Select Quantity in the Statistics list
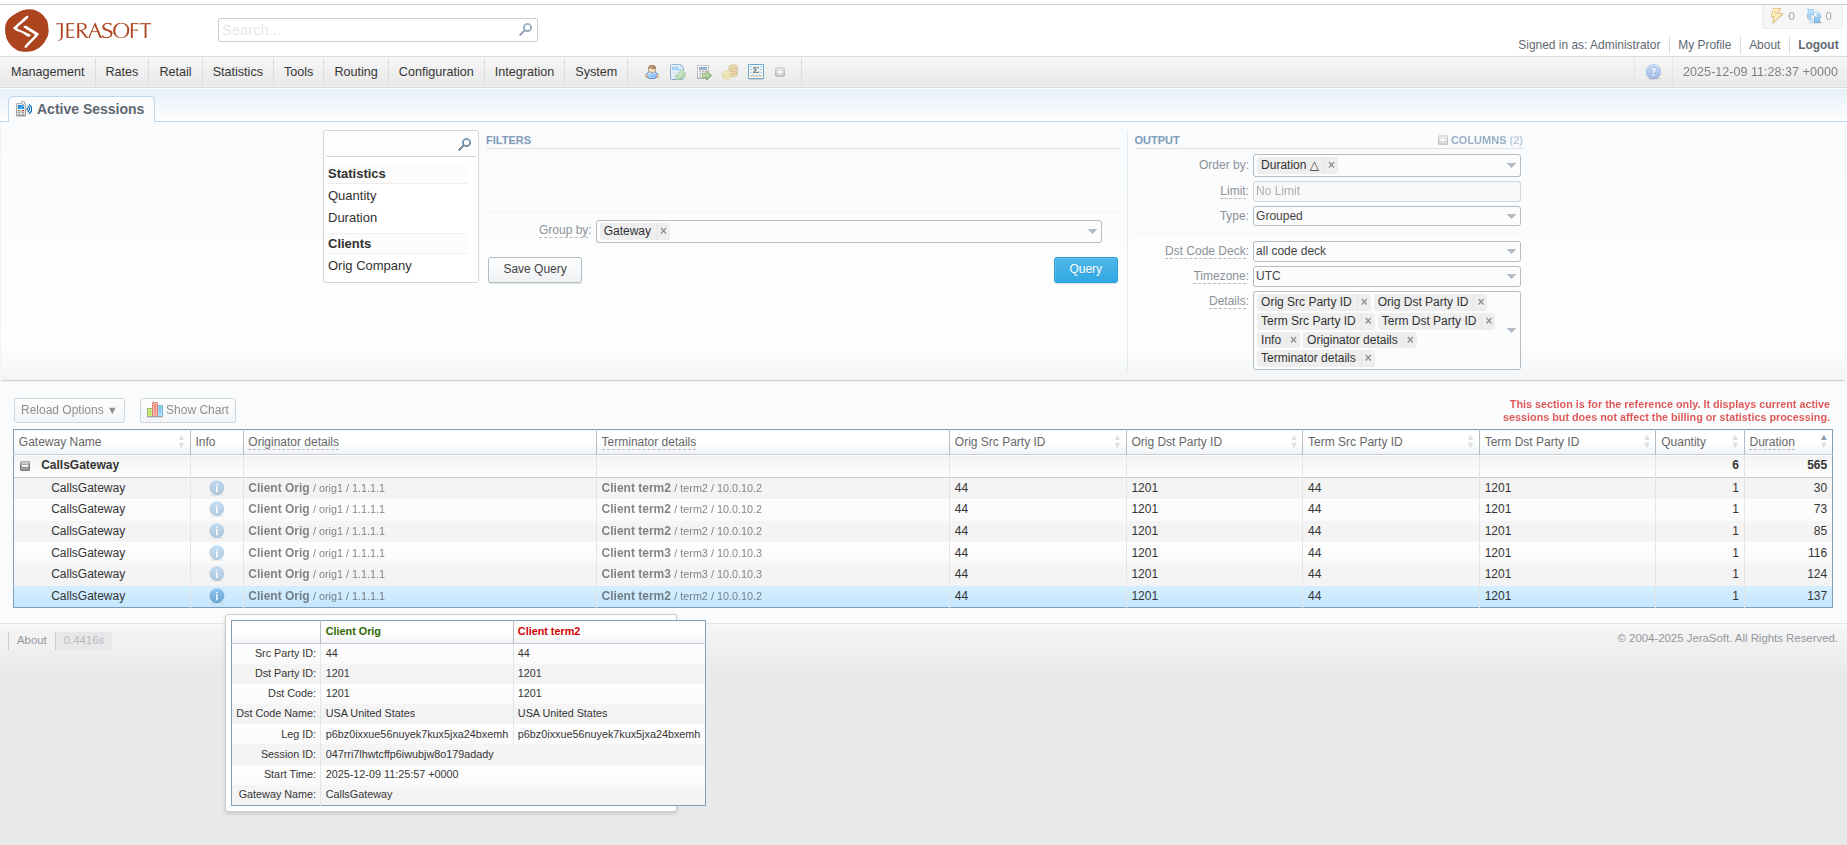The height and width of the screenshot is (845, 1847). [352, 196]
